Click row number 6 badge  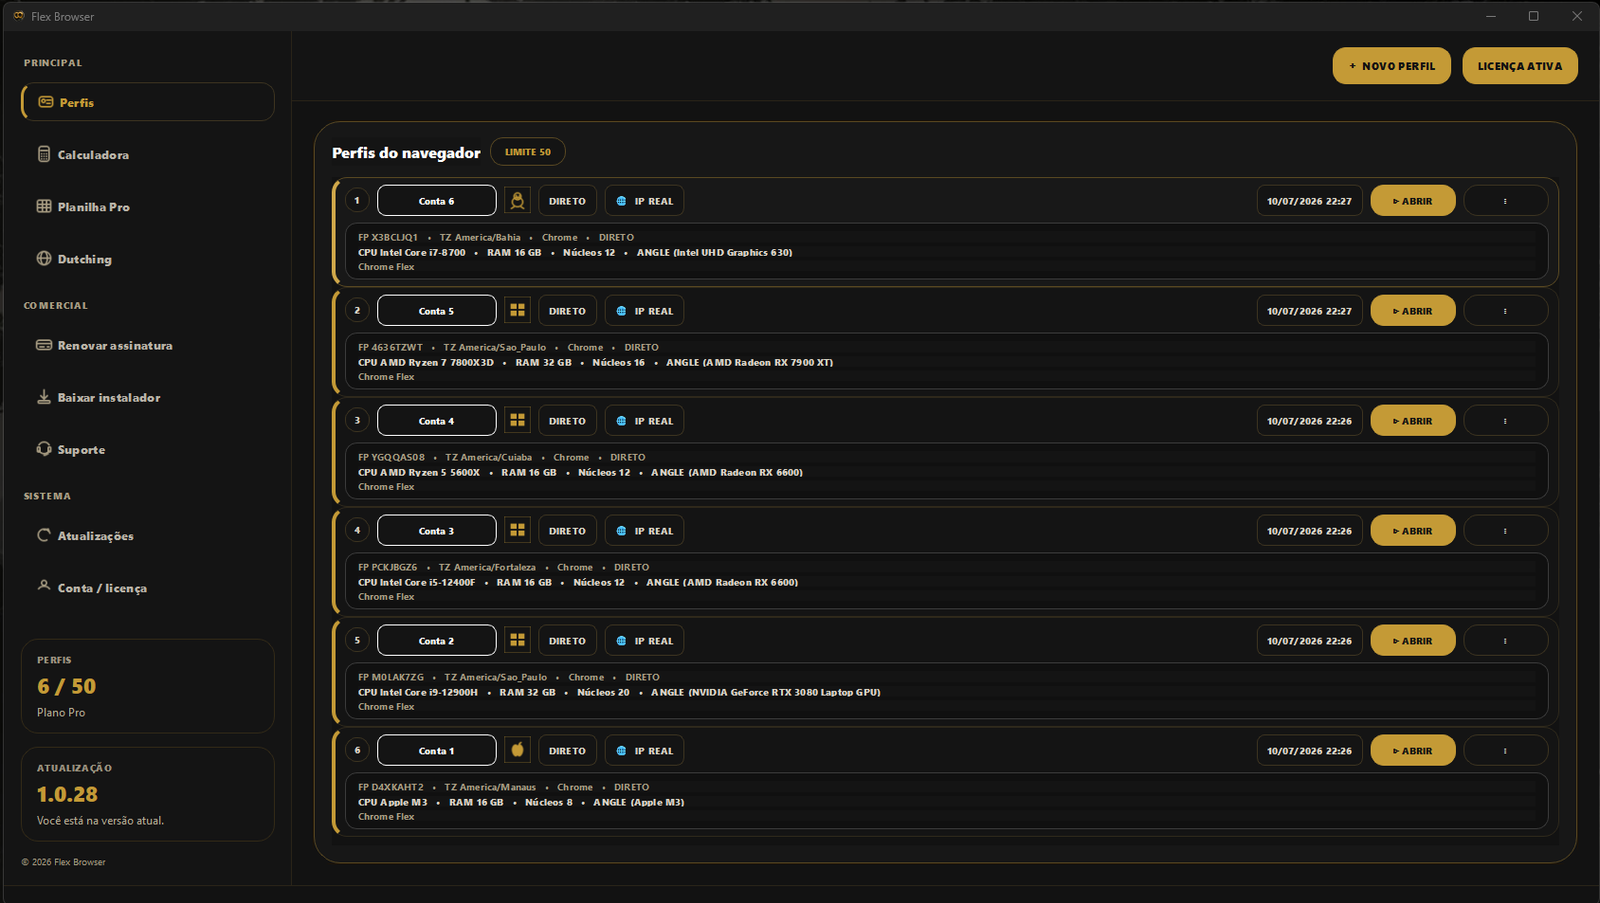[357, 750]
